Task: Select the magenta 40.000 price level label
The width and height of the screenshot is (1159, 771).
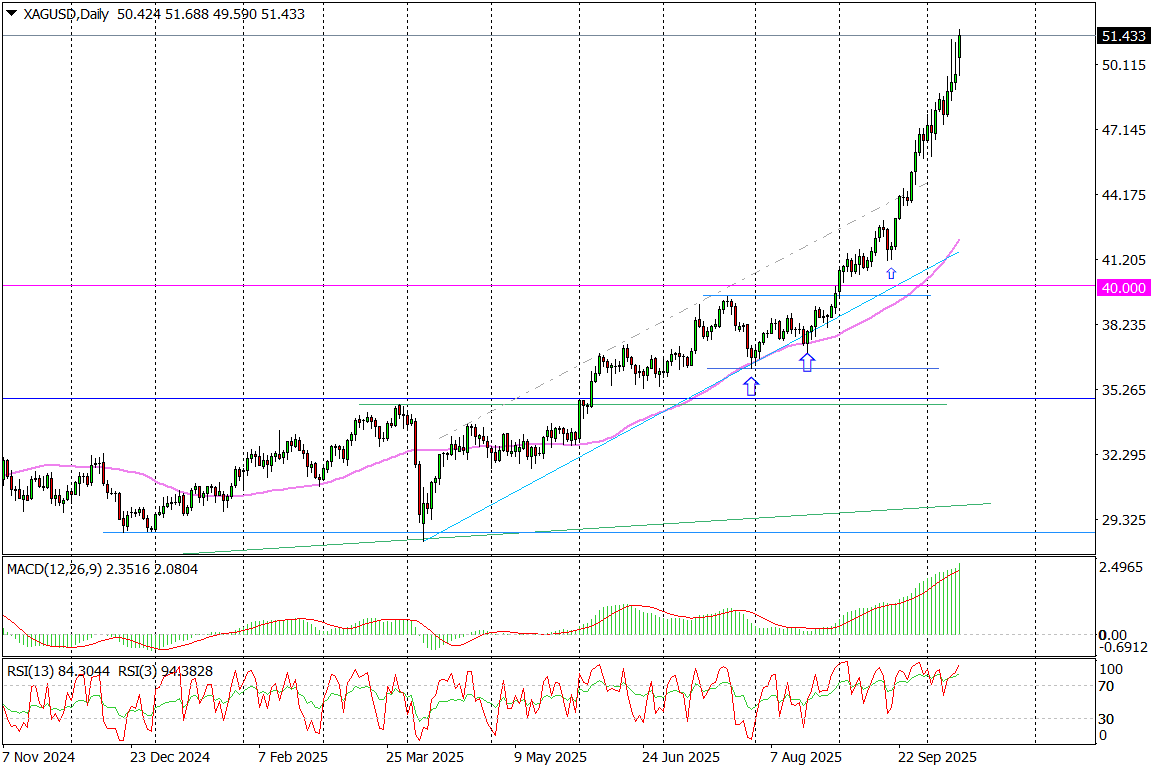Action: point(1122,287)
